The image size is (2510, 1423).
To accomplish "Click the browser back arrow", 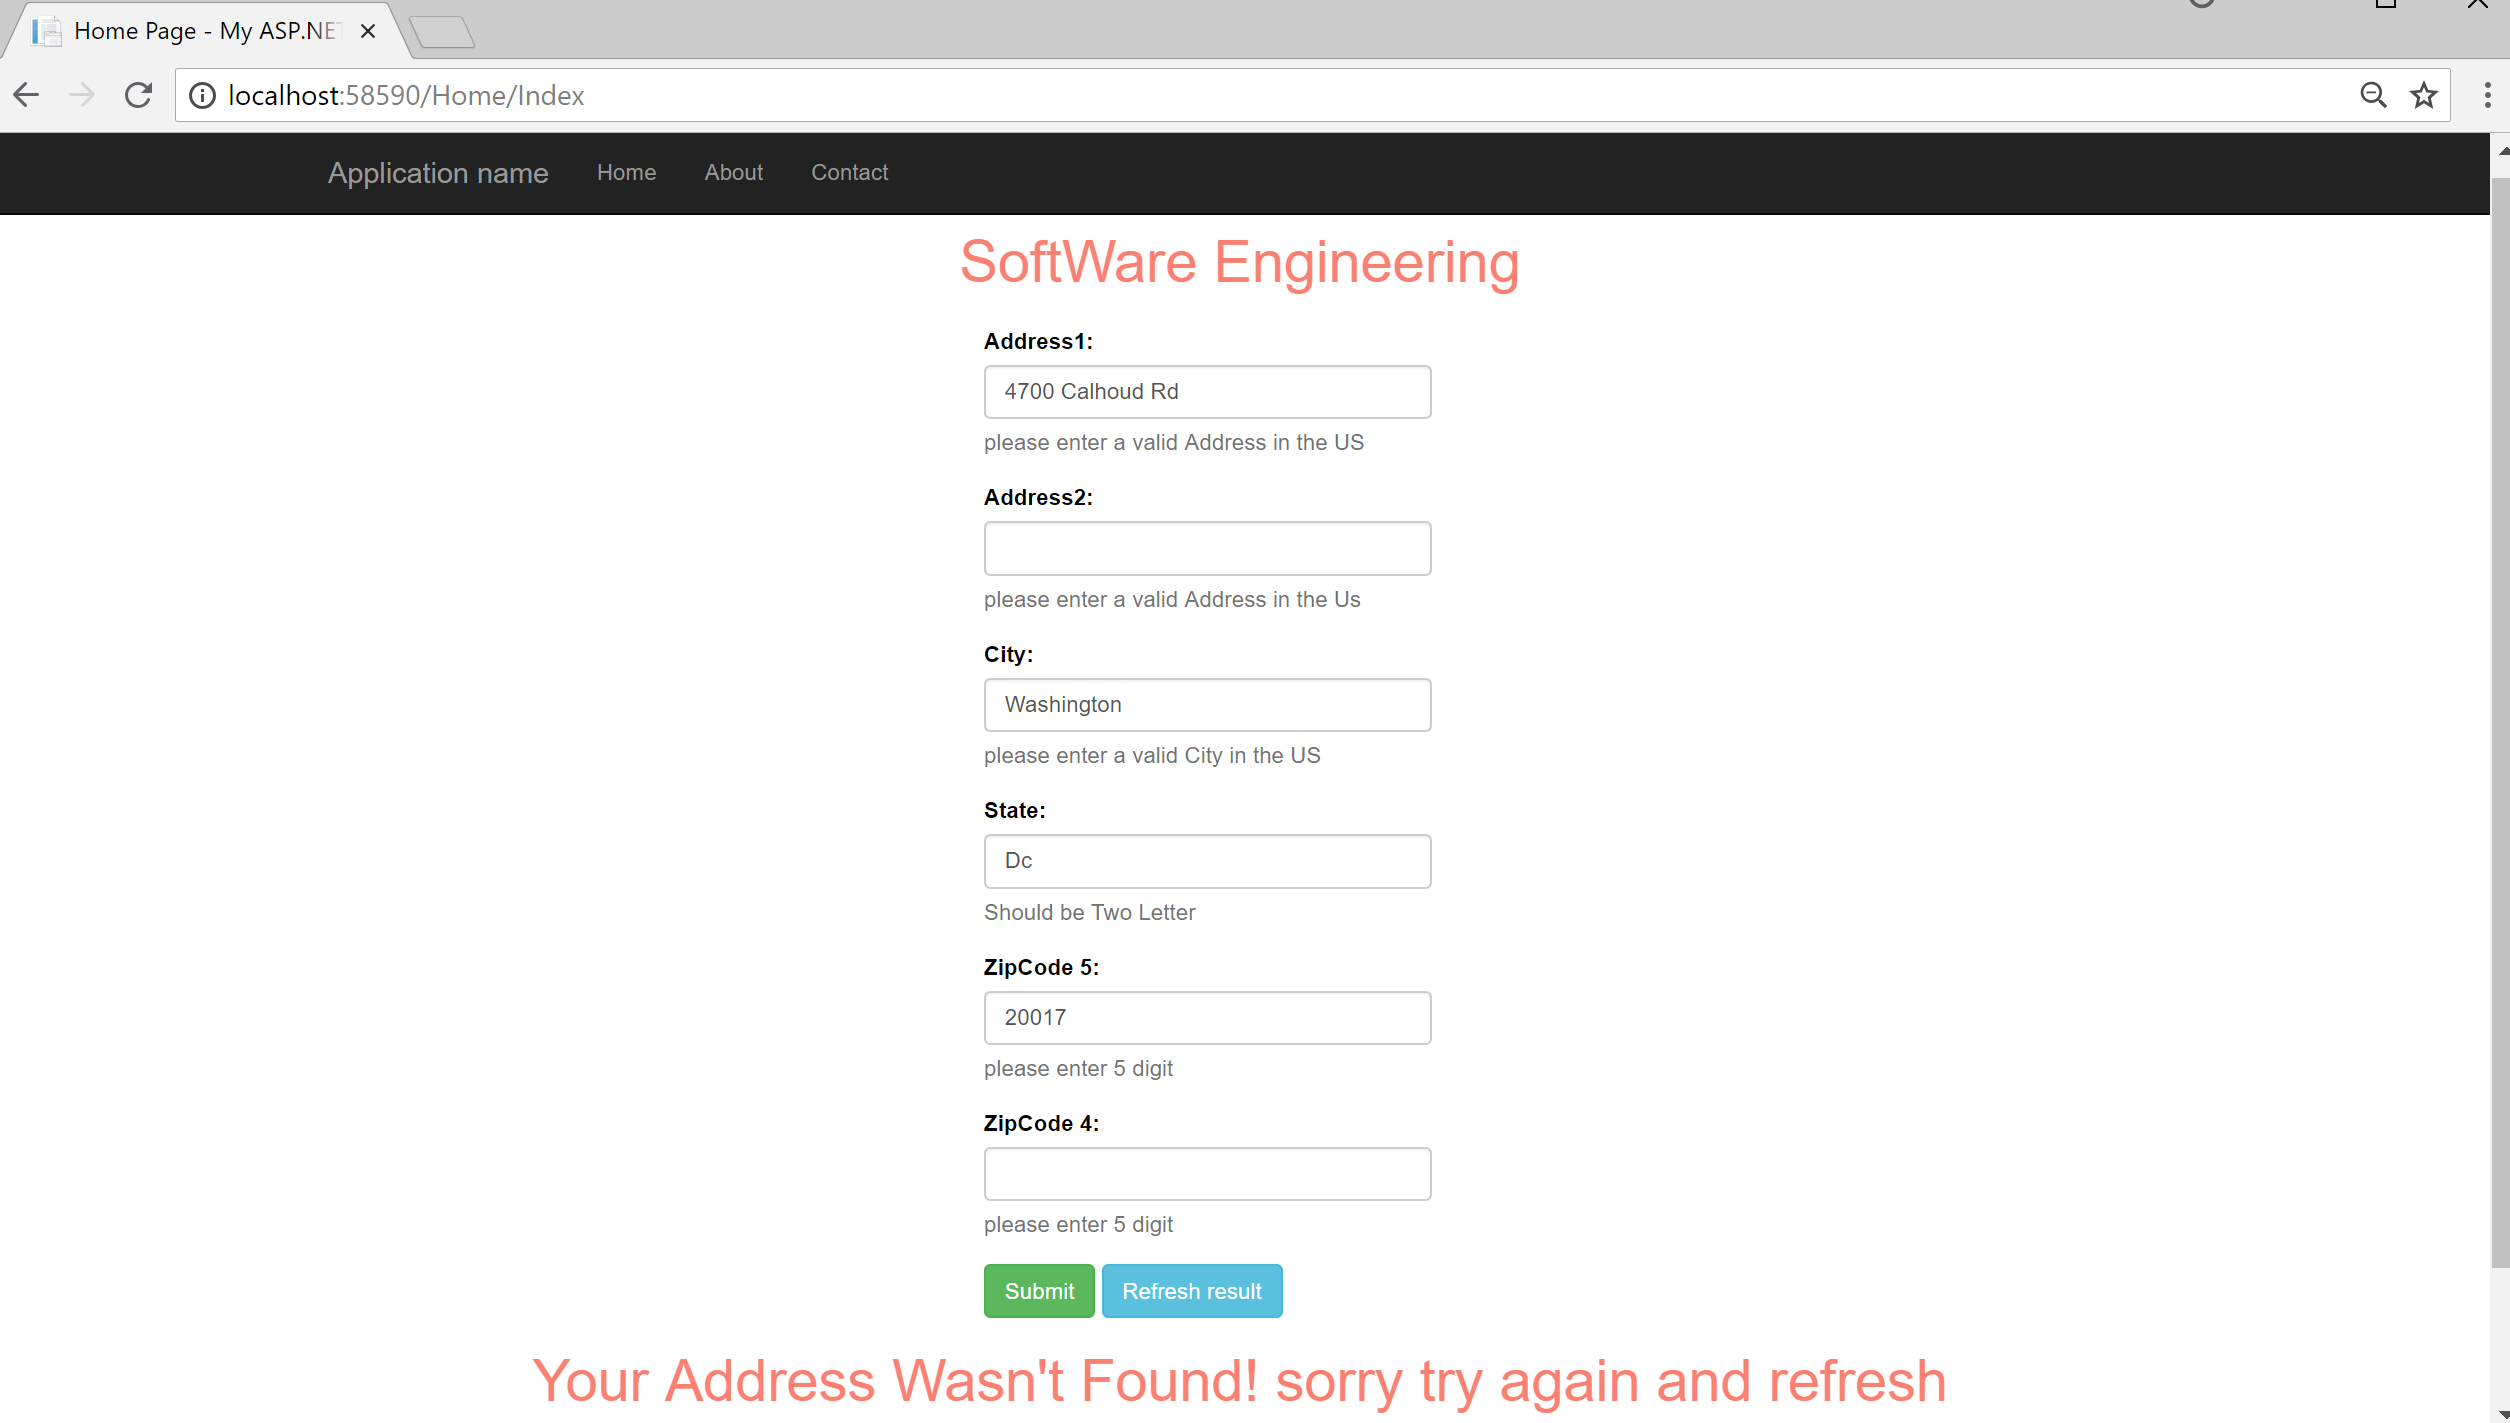I will tap(27, 95).
